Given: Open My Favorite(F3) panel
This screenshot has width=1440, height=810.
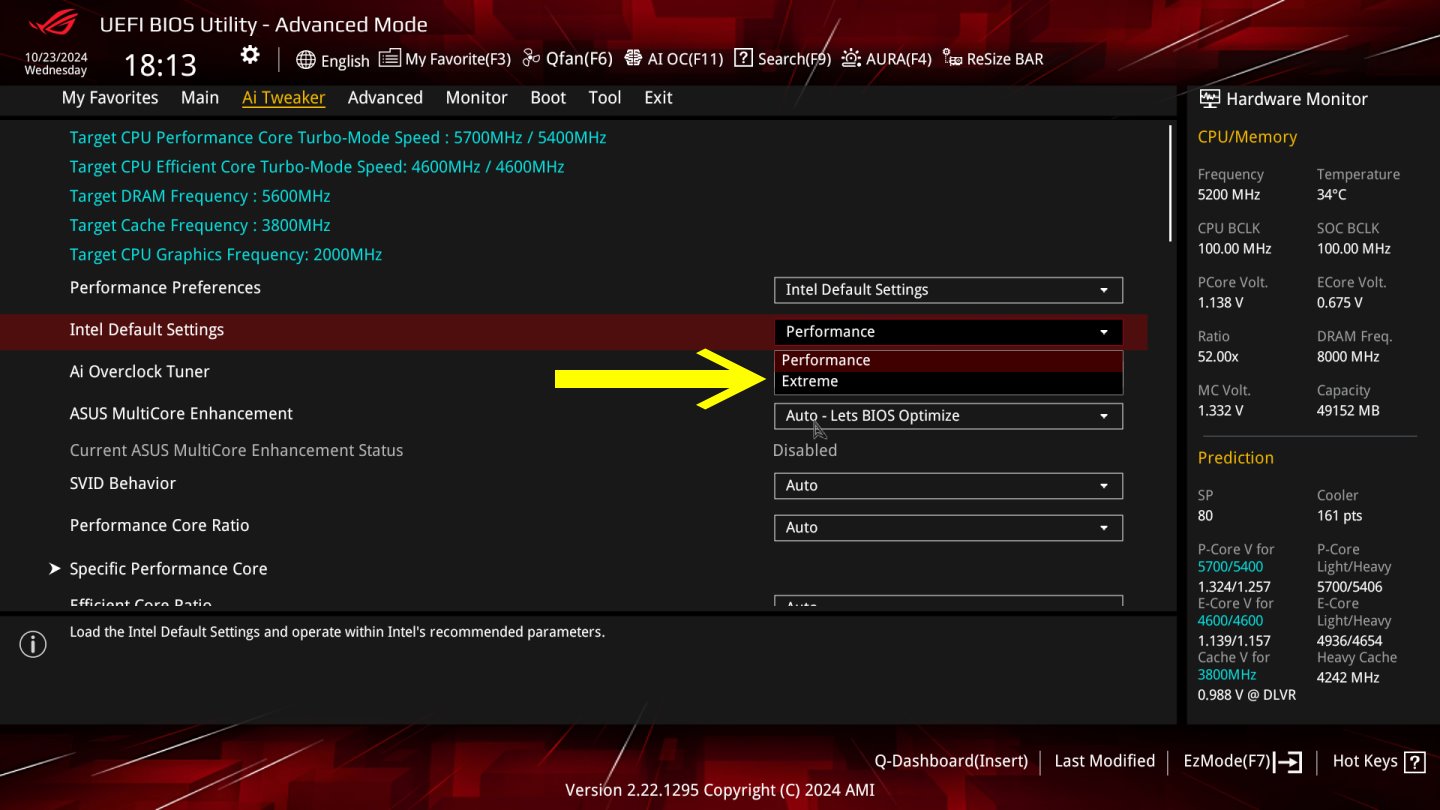Looking at the screenshot, I should (x=445, y=59).
